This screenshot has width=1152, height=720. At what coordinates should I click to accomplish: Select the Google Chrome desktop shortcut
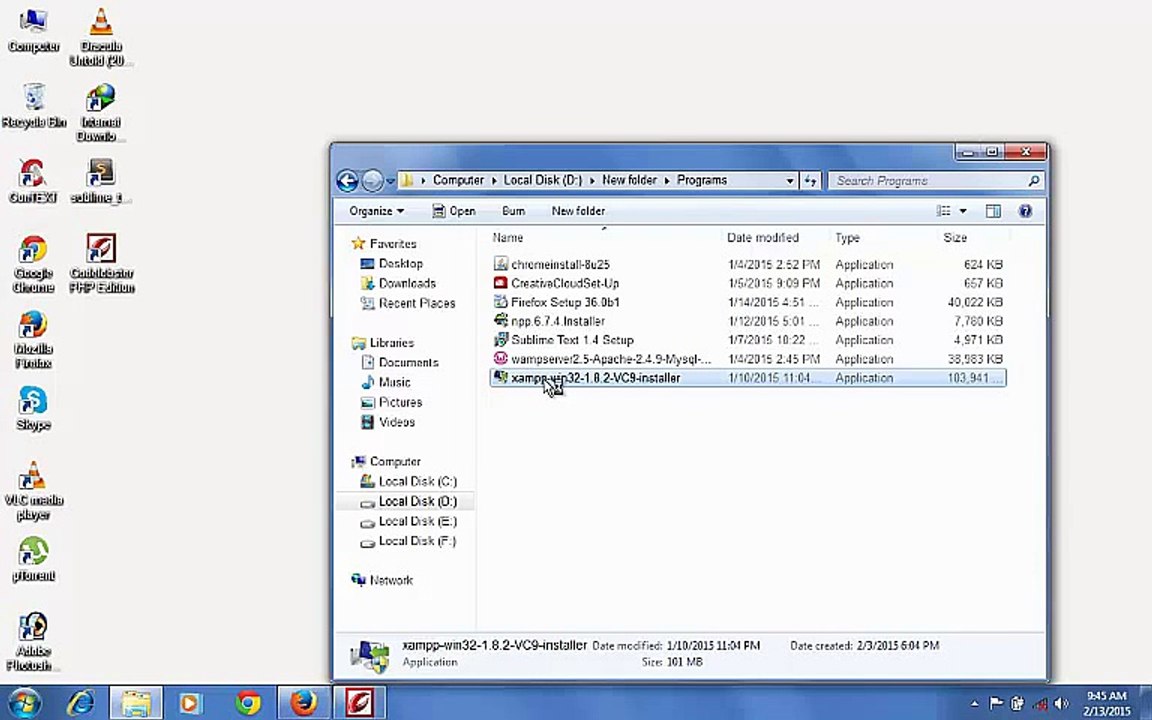coord(33,264)
